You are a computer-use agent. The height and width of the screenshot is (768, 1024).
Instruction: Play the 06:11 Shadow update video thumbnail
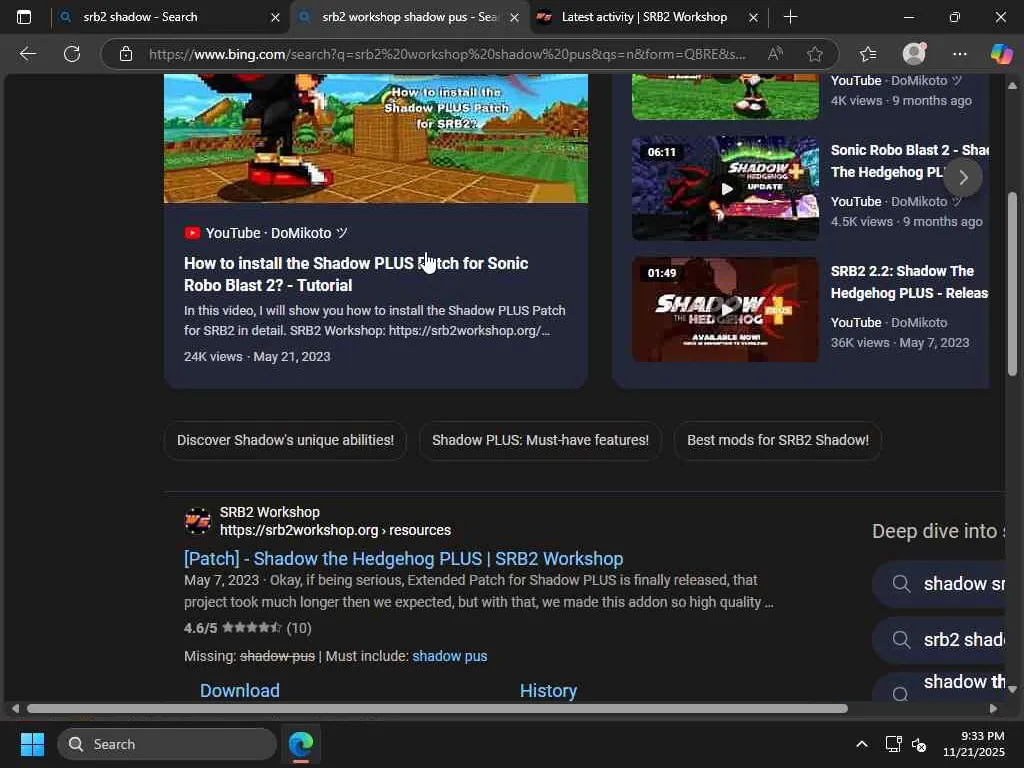pos(725,189)
